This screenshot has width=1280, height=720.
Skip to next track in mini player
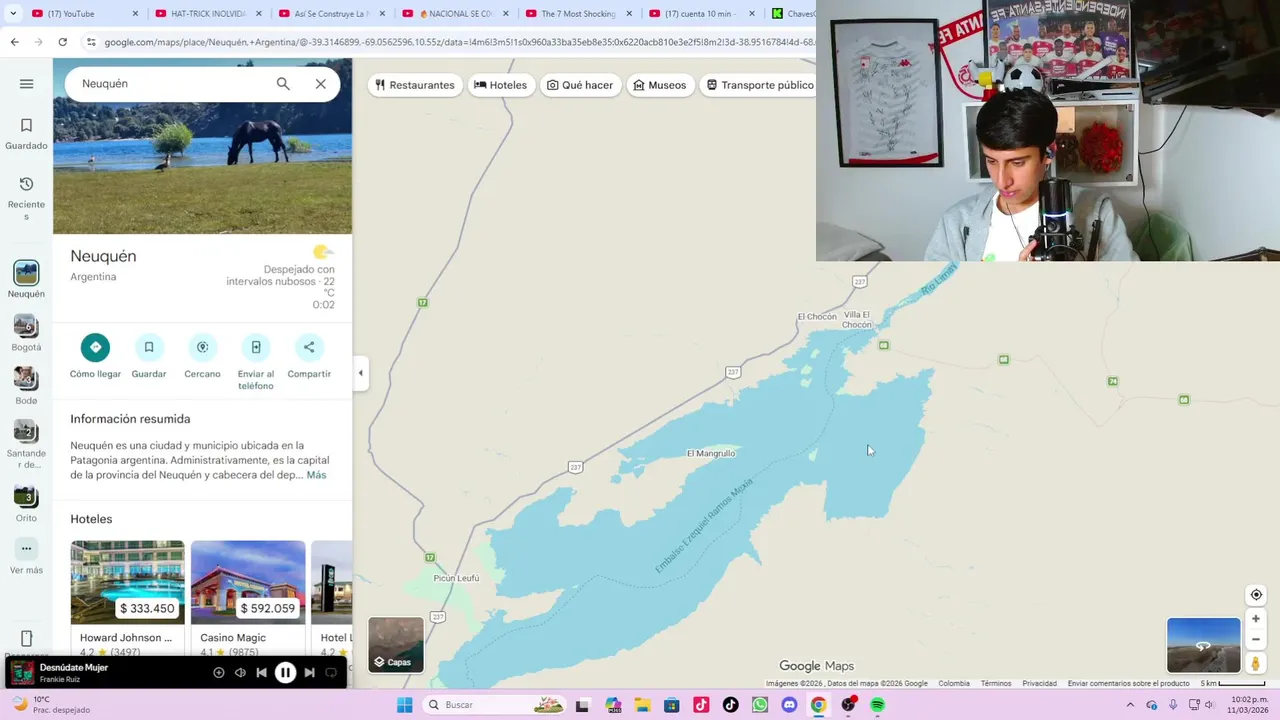point(309,673)
